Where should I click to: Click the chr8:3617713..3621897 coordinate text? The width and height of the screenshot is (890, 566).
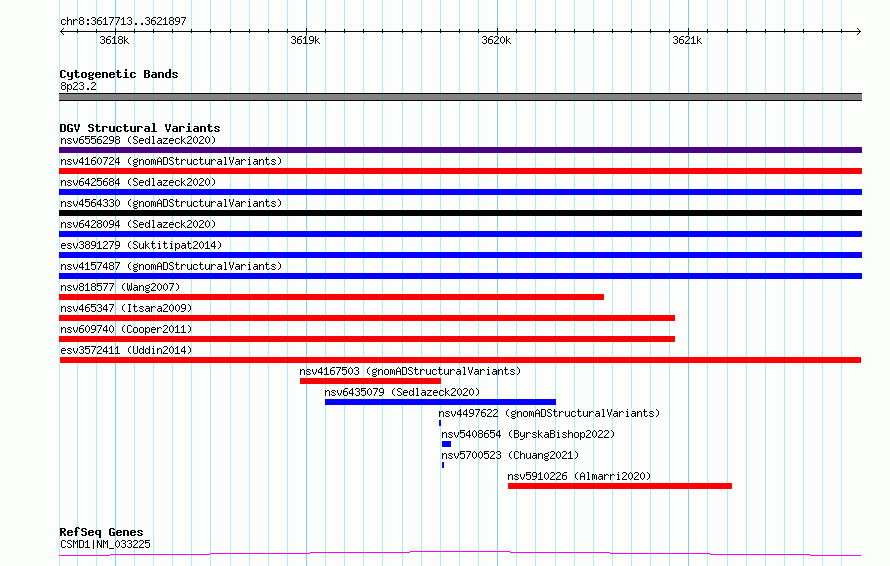pos(123,22)
